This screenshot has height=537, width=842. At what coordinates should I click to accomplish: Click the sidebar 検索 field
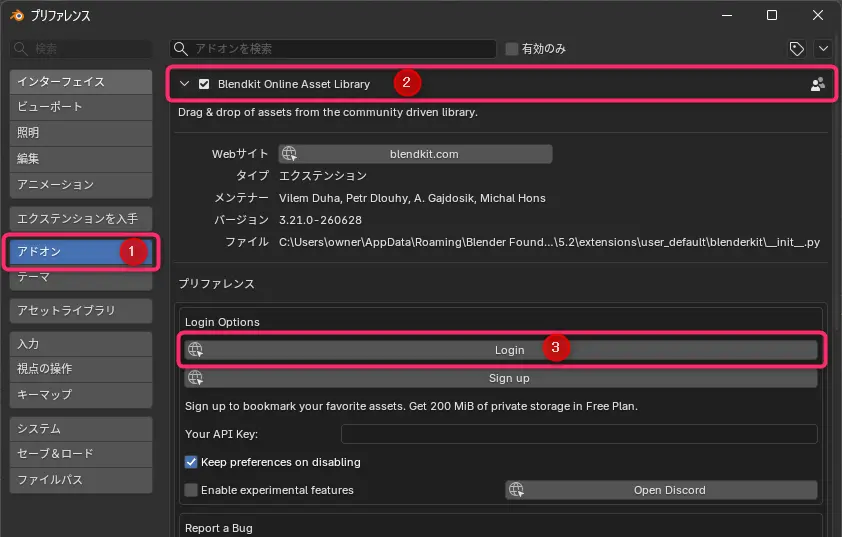(x=81, y=49)
